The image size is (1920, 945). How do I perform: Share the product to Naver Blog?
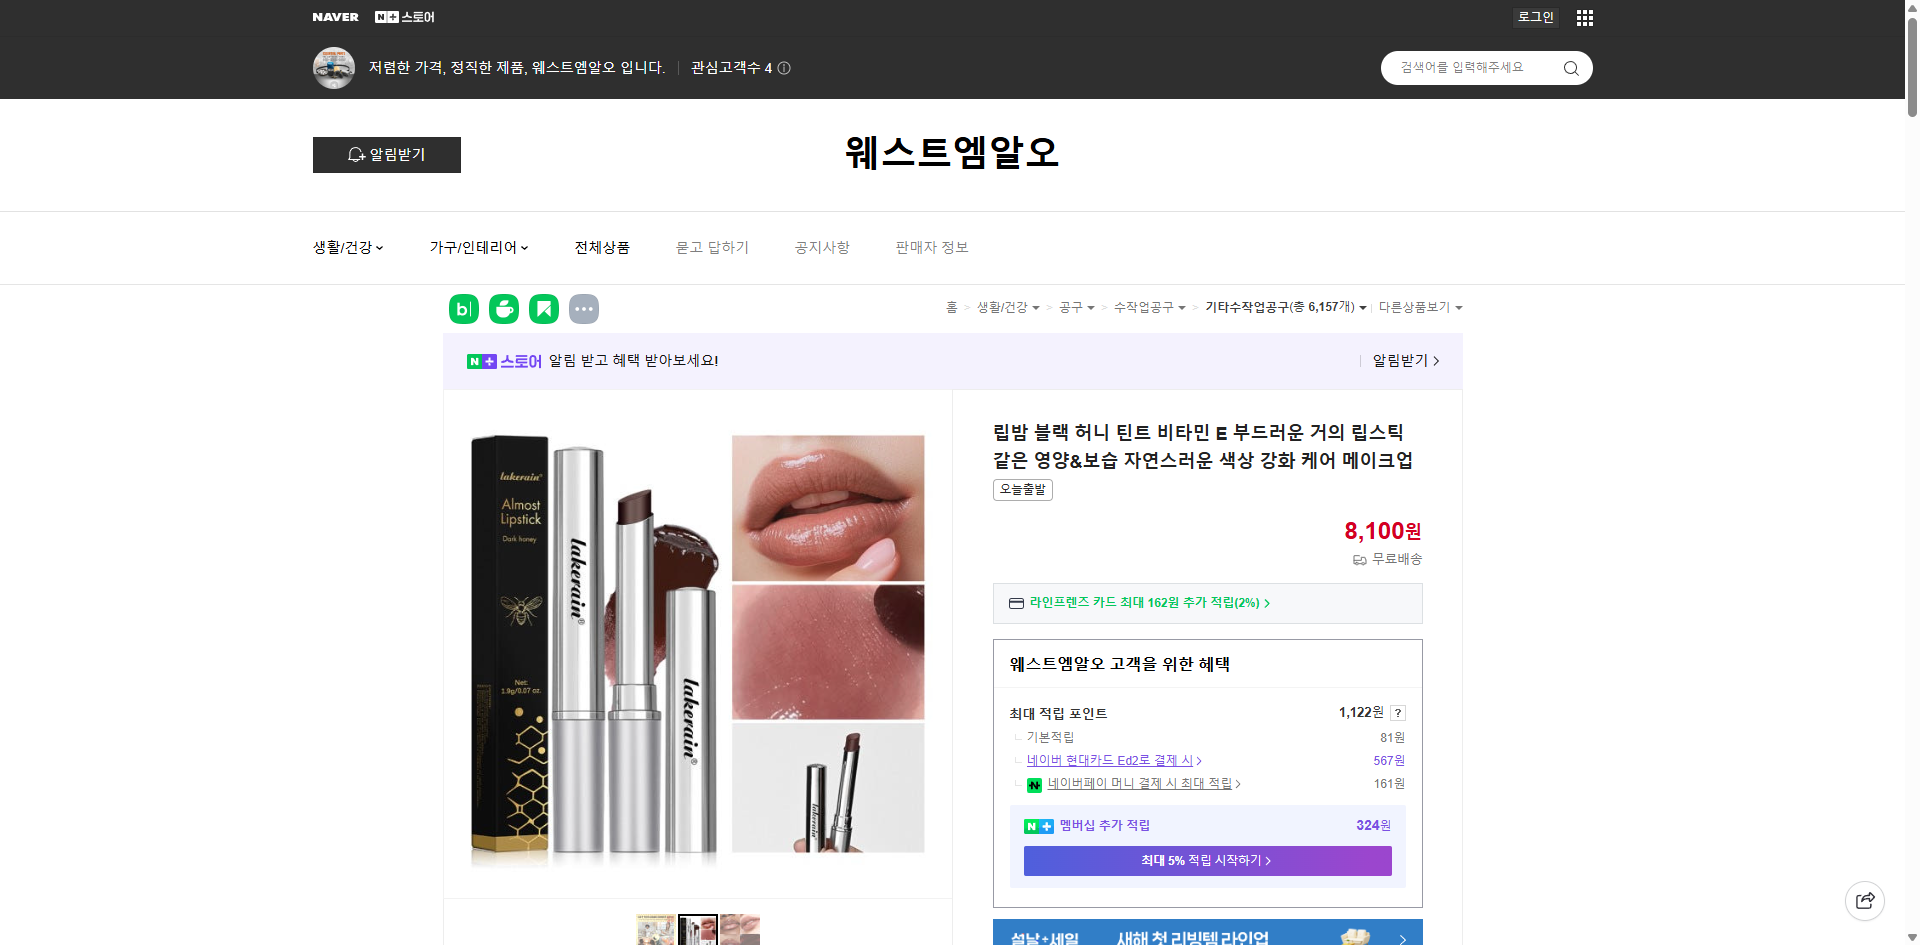(463, 309)
